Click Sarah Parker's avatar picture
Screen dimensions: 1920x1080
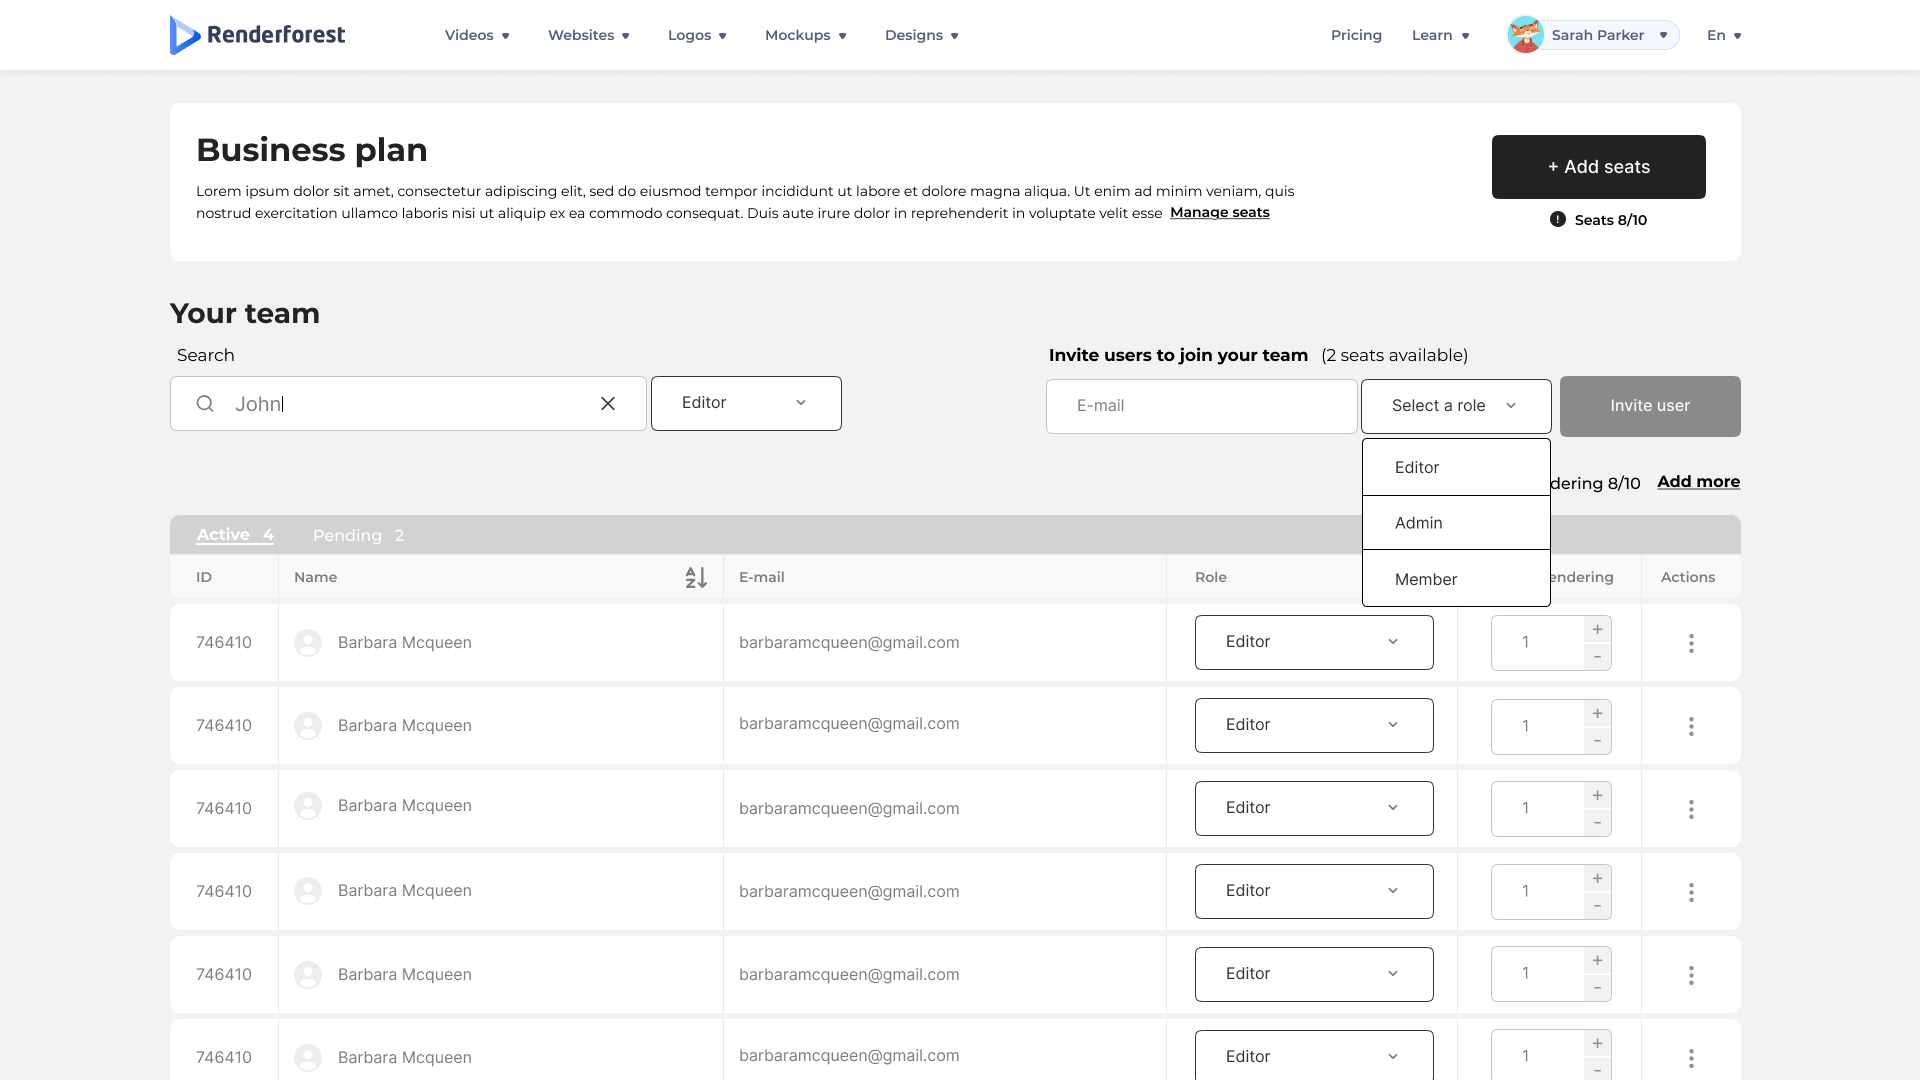coord(1526,35)
